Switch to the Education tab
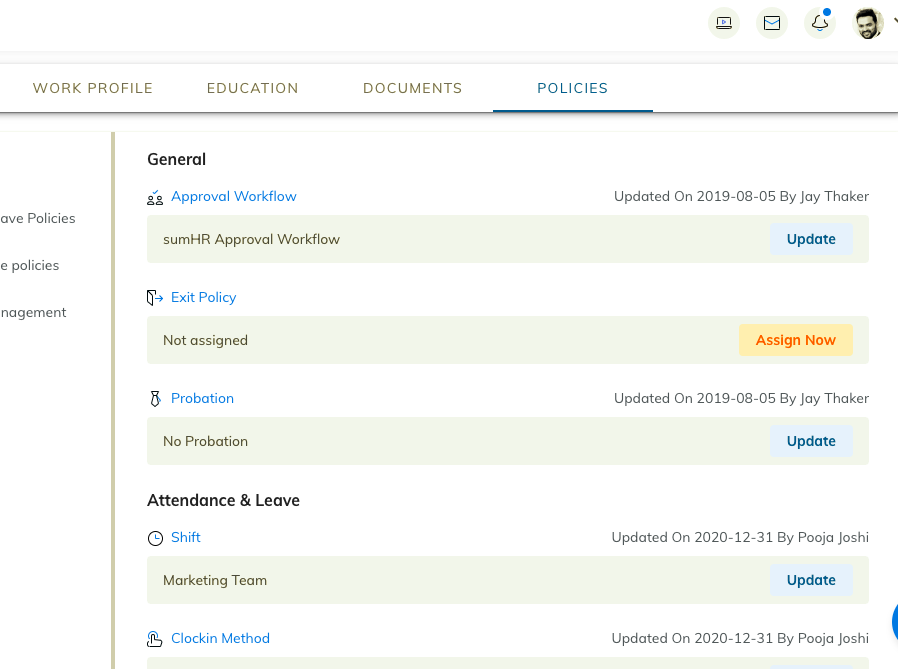The height and width of the screenshot is (669, 898). click(253, 88)
